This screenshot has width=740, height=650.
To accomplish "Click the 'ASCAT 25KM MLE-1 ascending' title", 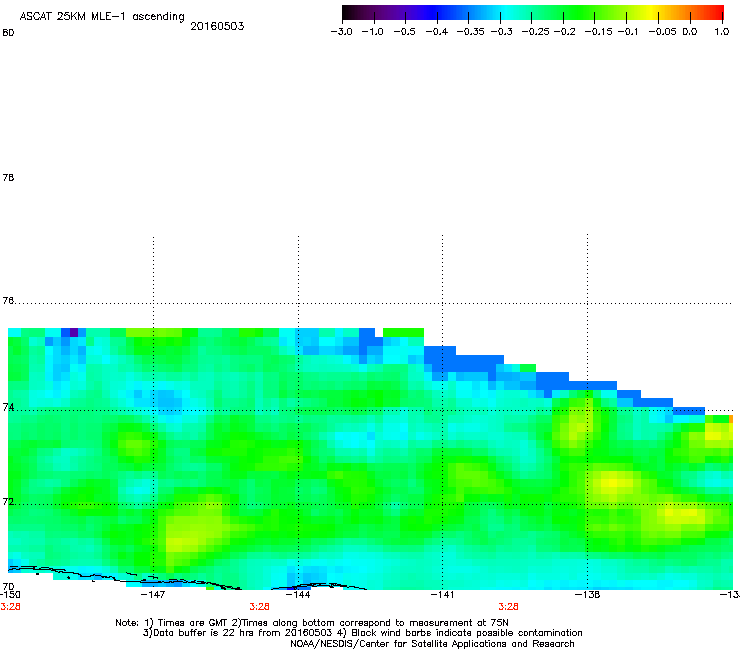I will pyautogui.click(x=102, y=17).
